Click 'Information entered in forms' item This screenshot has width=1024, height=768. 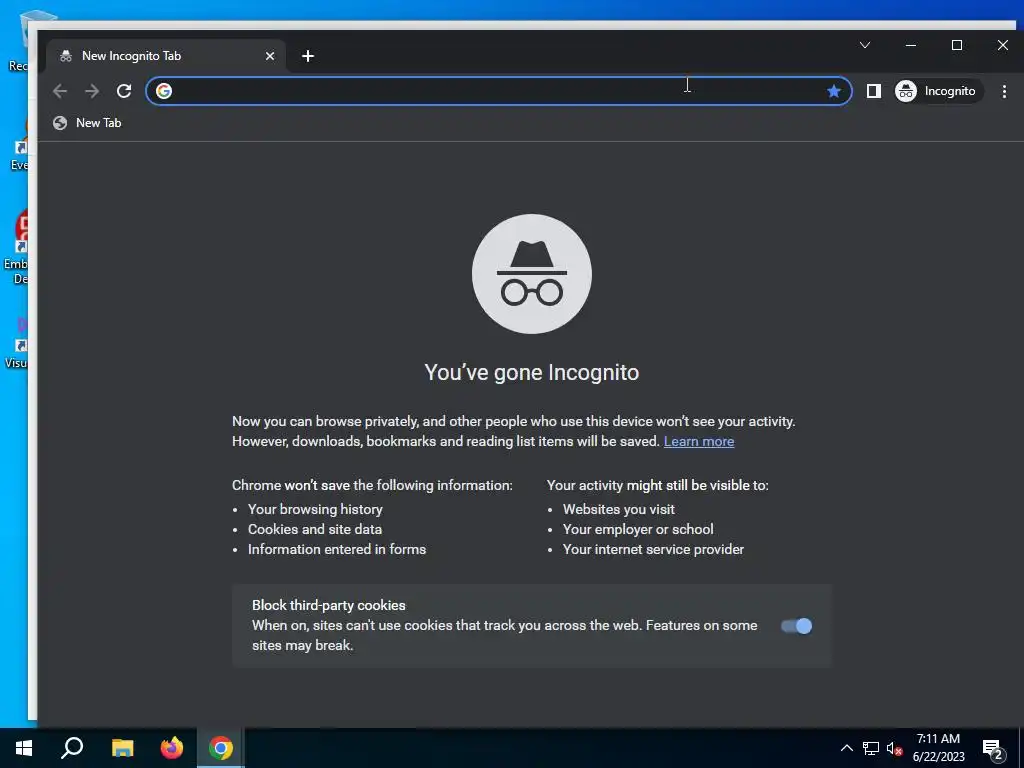pos(337,550)
